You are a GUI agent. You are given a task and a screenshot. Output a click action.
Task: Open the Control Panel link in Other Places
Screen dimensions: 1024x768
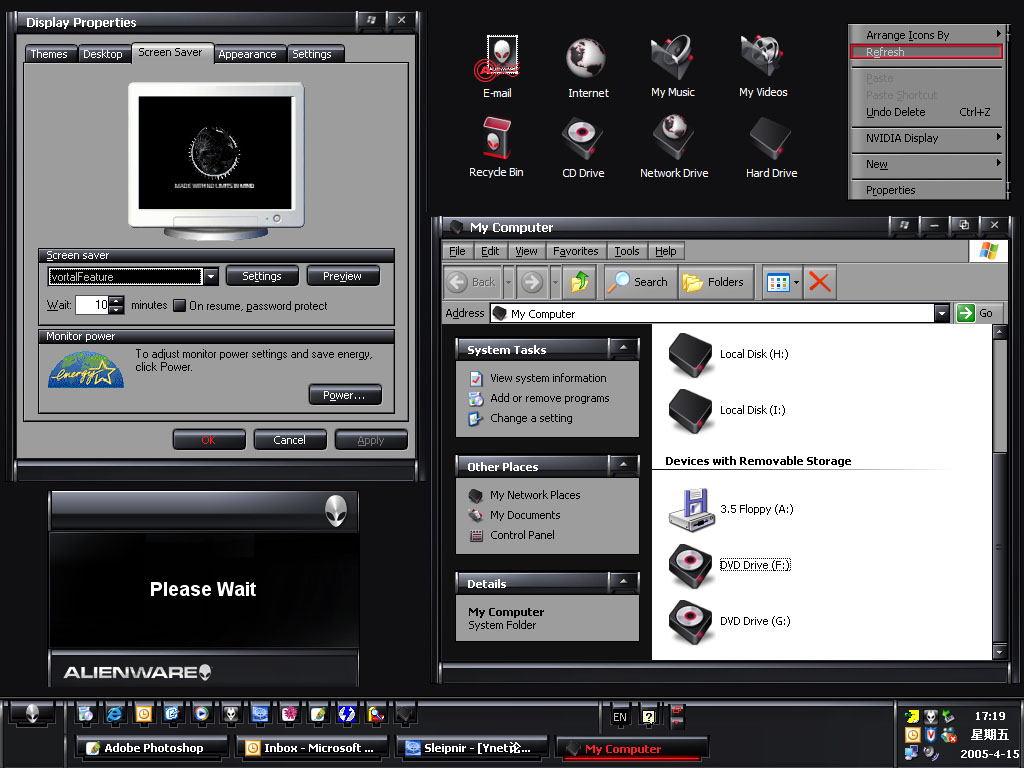tap(522, 535)
